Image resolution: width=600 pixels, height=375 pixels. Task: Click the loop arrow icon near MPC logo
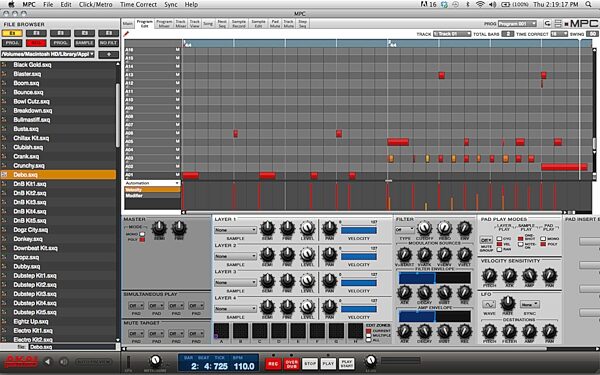[547, 24]
